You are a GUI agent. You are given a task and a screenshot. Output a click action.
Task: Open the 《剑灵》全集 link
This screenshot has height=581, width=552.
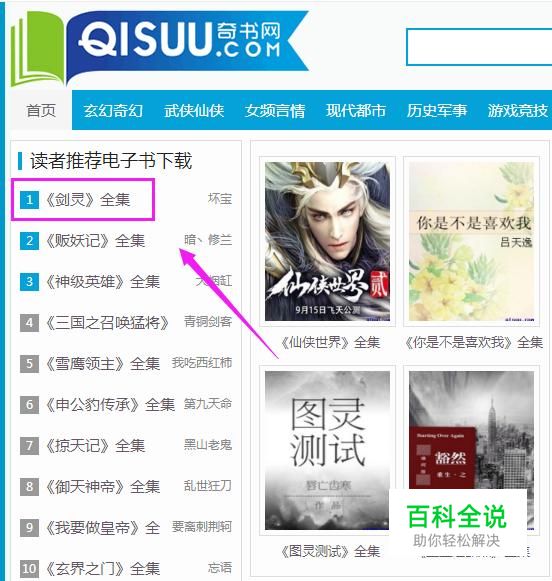(87, 200)
